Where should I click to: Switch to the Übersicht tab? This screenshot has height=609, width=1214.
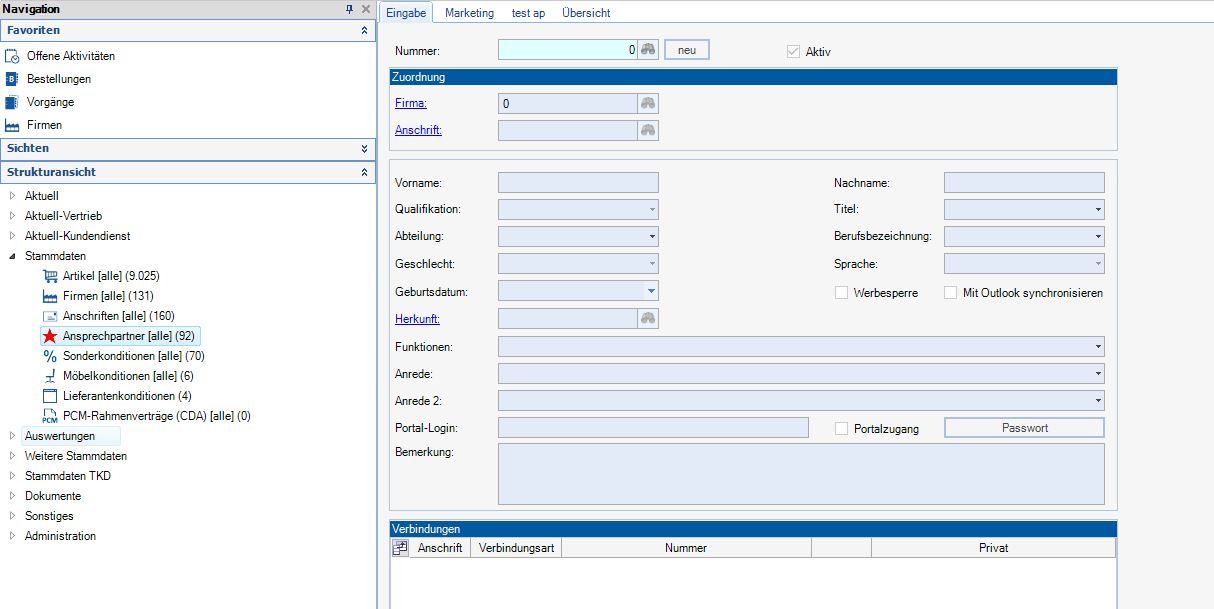[586, 13]
